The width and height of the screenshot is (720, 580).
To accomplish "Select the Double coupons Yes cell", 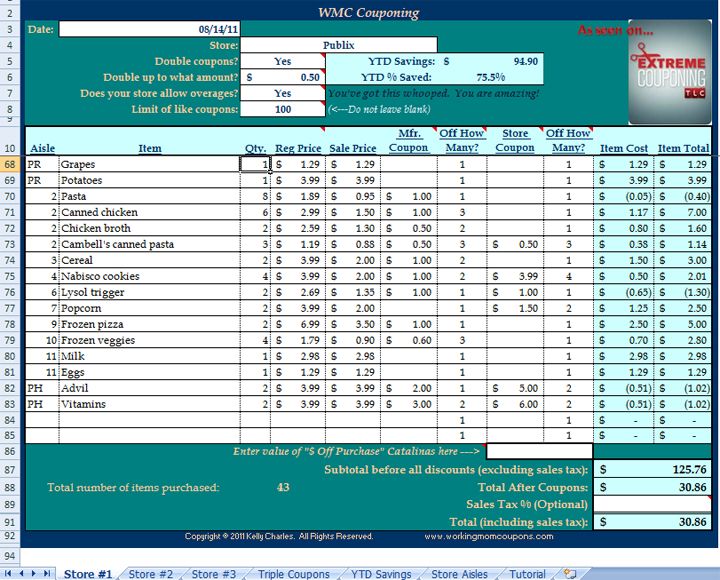I will (x=282, y=61).
